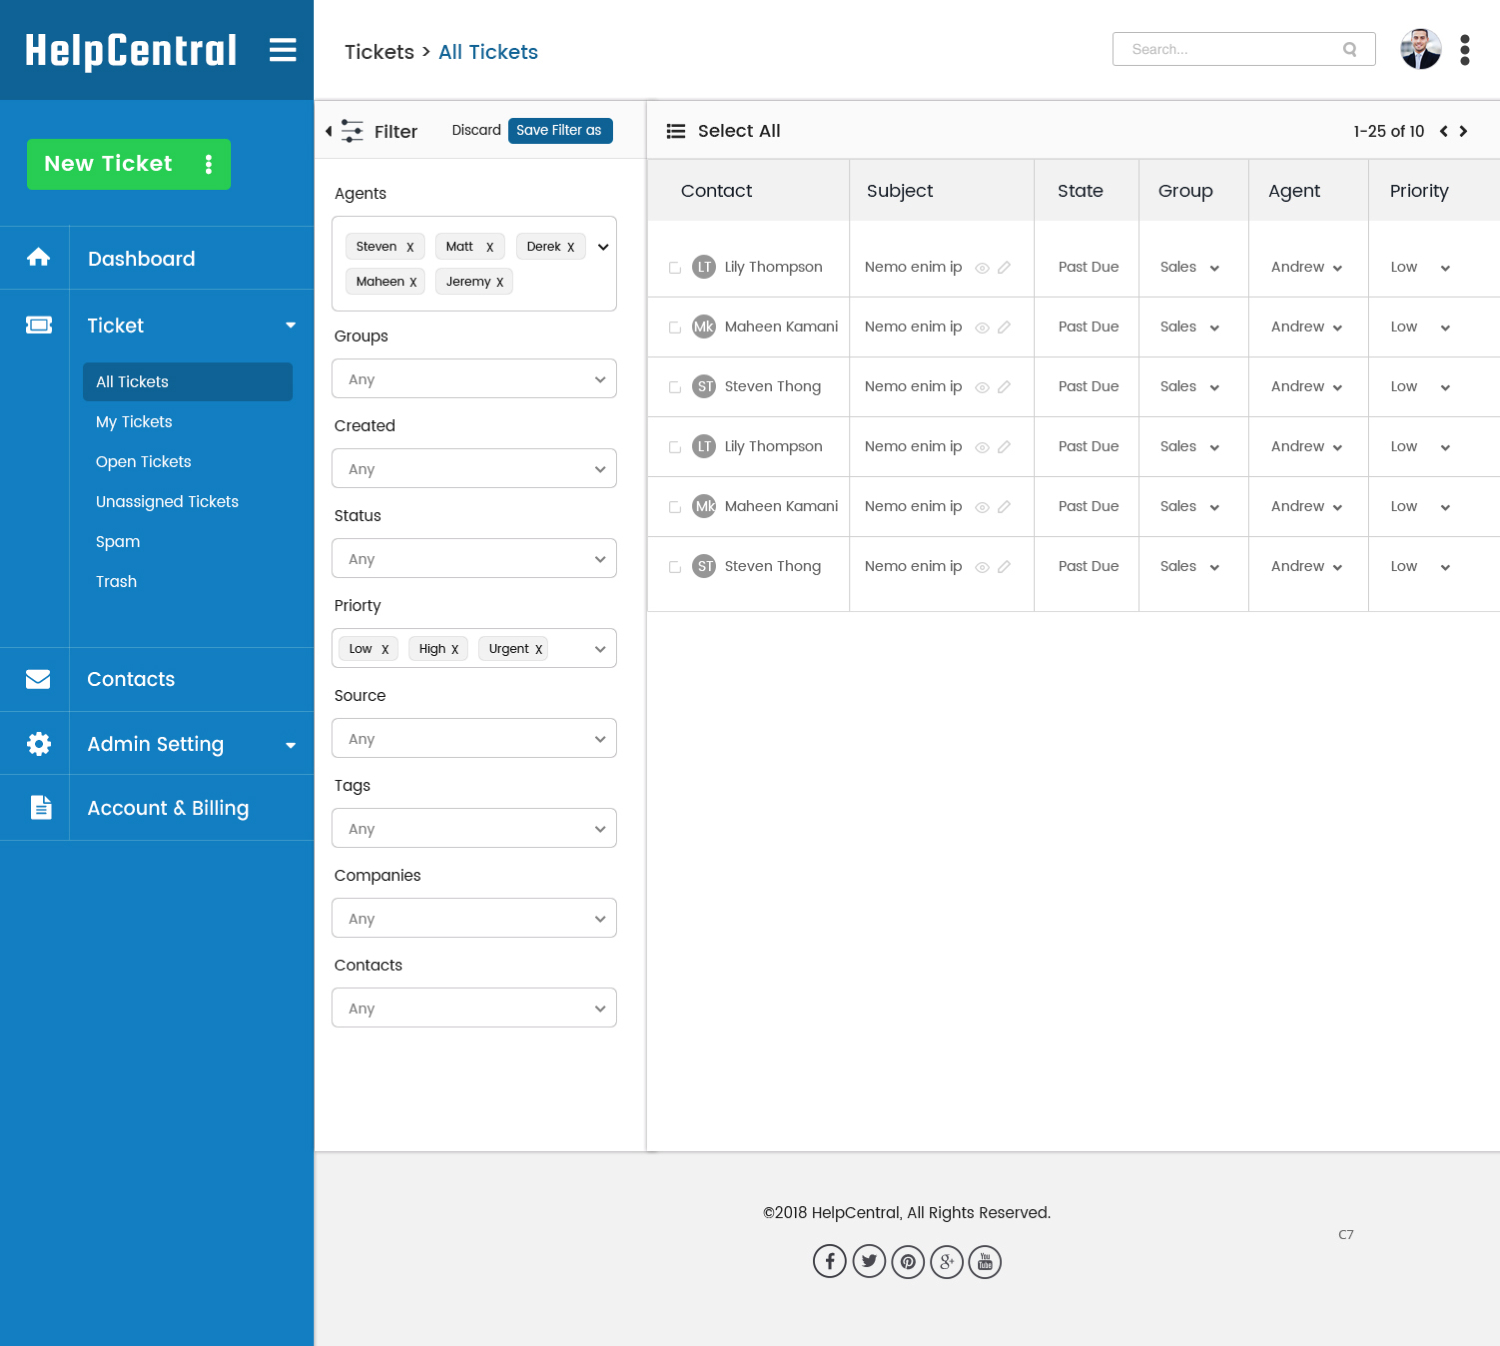
Task: Expand the Groups filter dropdown
Action: coord(474,379)
